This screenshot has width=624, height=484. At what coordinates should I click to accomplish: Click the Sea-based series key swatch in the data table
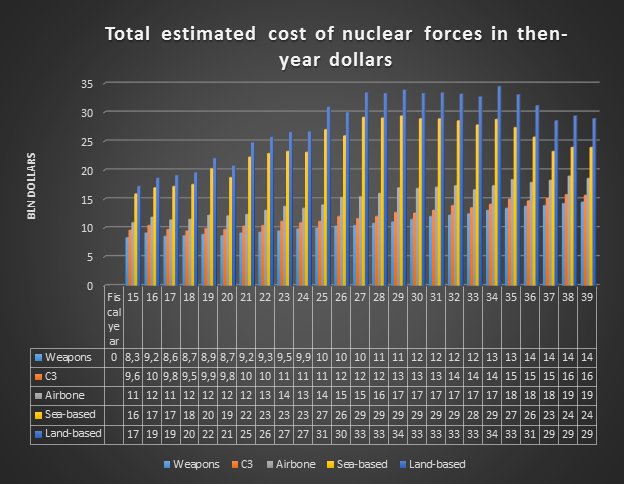click(39, 415)
